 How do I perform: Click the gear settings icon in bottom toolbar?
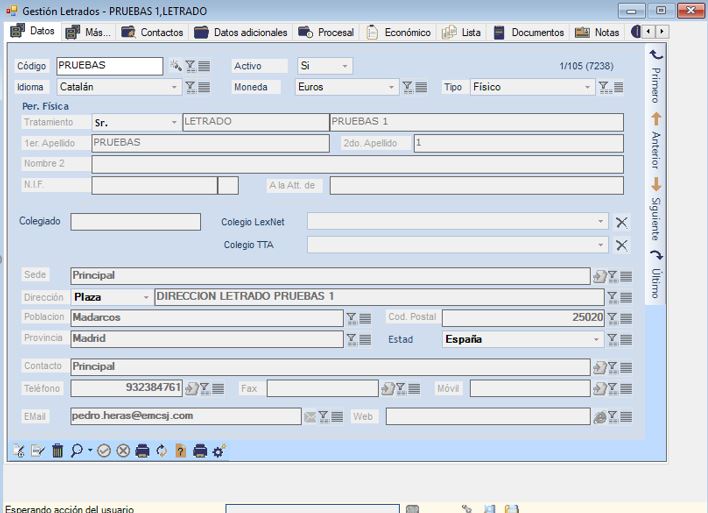(219, 451)
